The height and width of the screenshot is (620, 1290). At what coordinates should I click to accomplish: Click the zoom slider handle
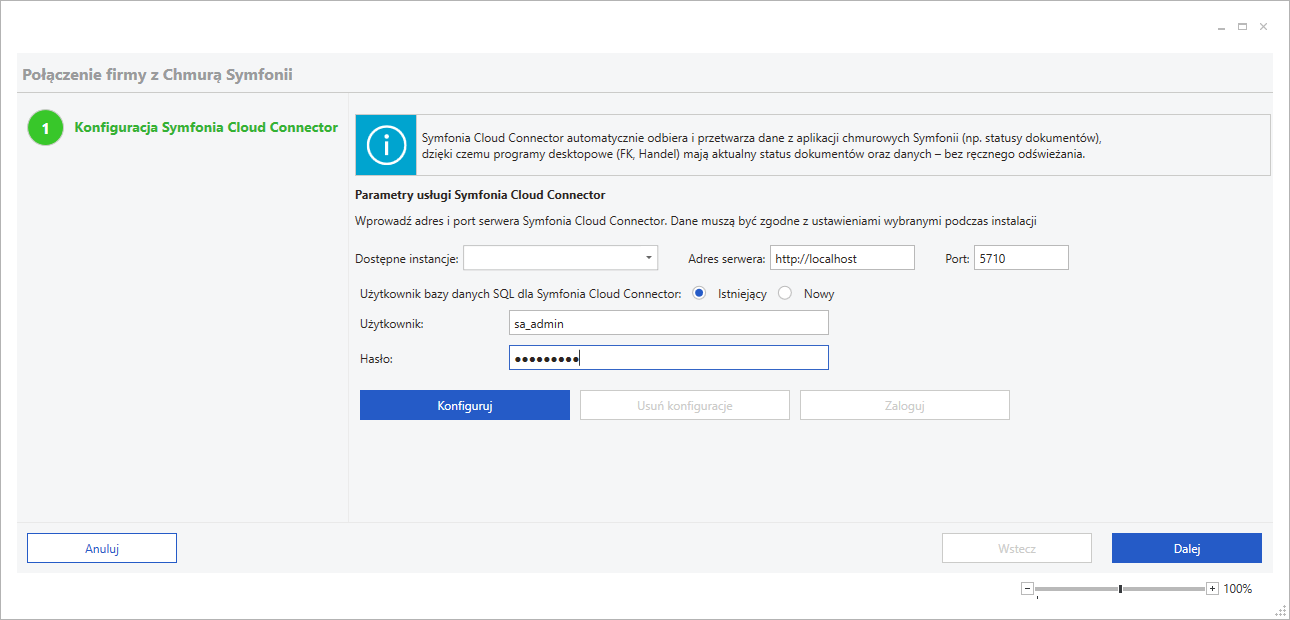pyautogui.click(x=1120, y=589)
